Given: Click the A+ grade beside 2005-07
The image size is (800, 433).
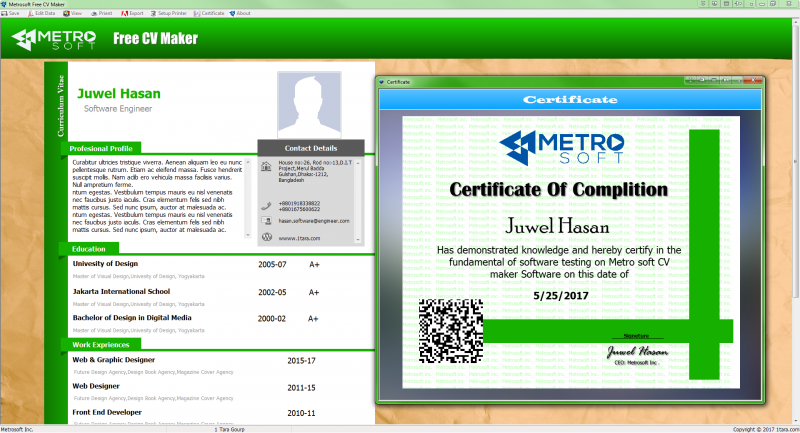Looking at the screenshot, I should point(314,265).
